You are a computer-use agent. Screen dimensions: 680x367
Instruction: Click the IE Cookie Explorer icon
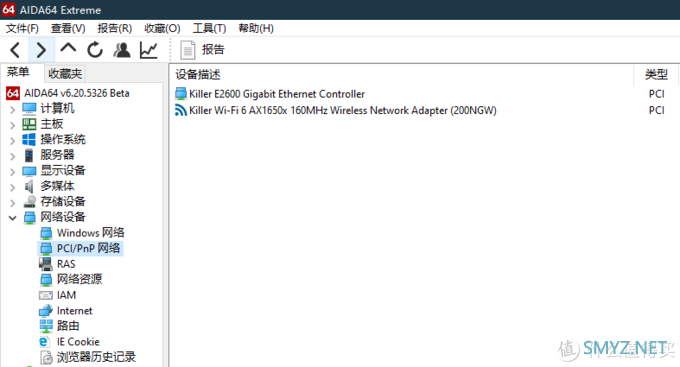point(44,342)
